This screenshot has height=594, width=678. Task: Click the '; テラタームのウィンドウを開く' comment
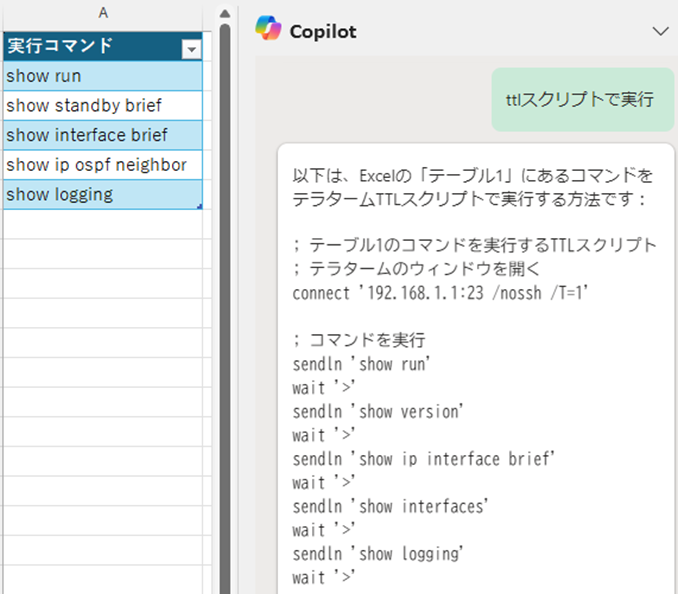416,269
